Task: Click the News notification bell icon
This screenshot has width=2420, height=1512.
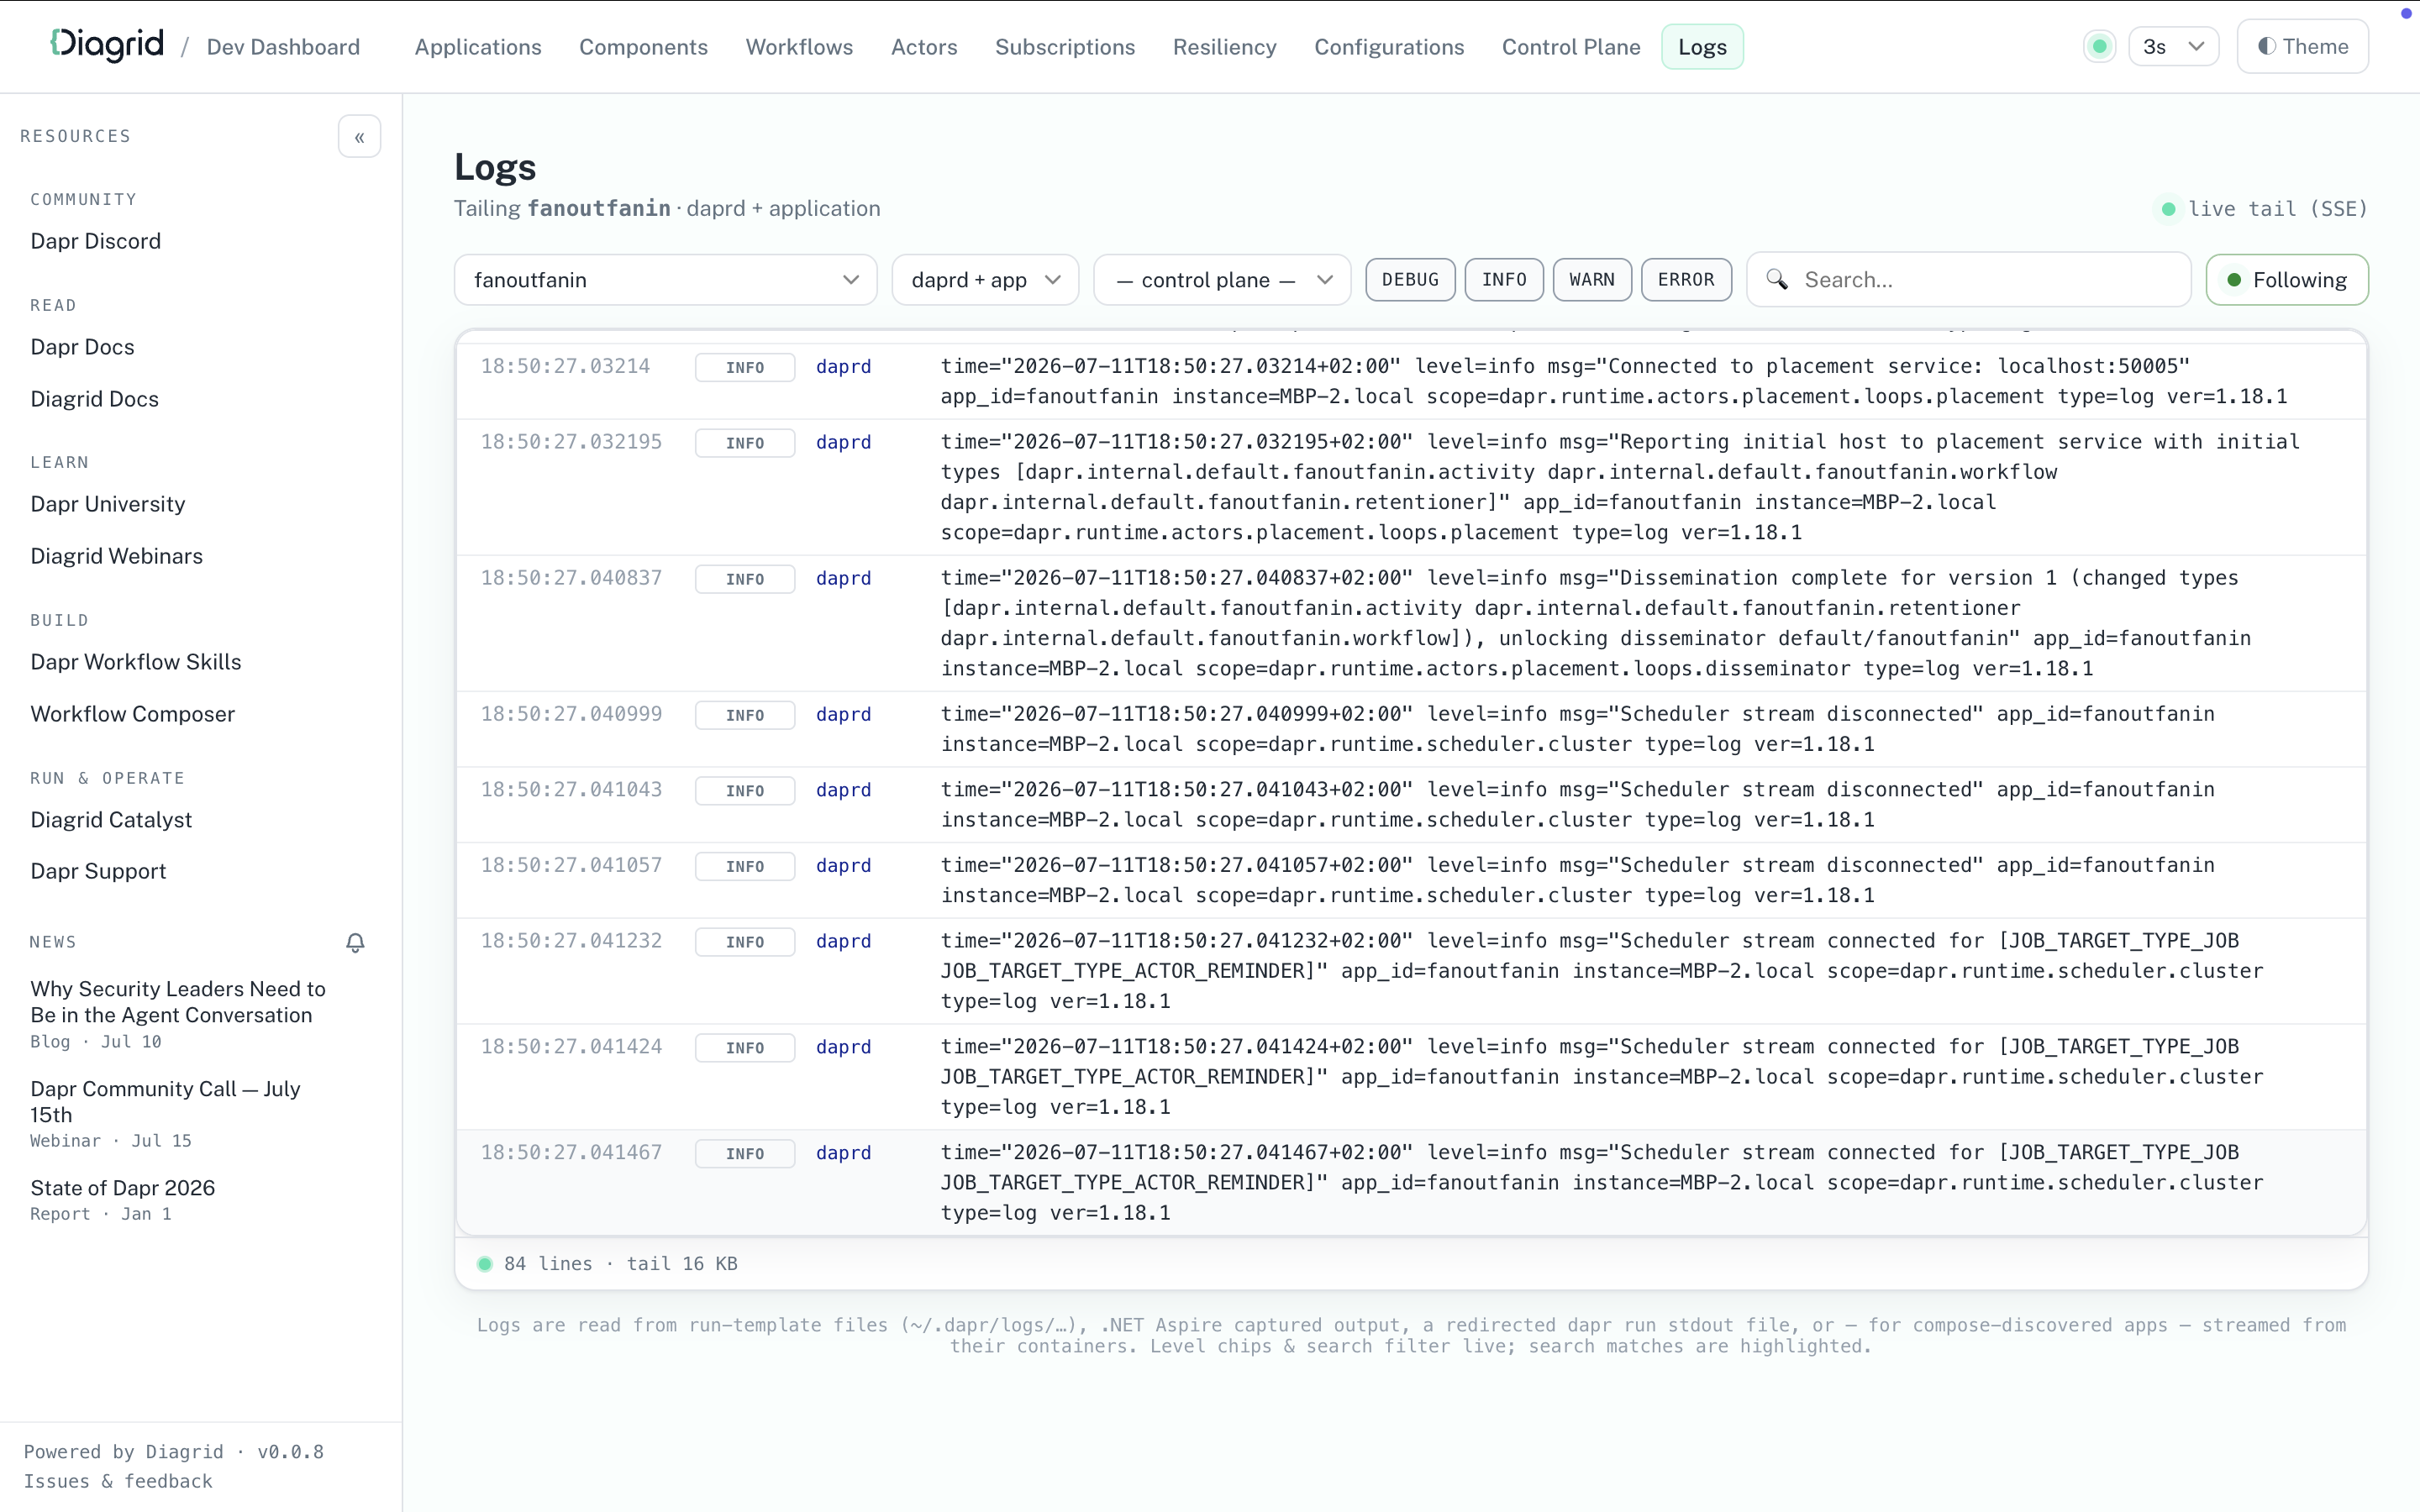Action: [355, 942]
